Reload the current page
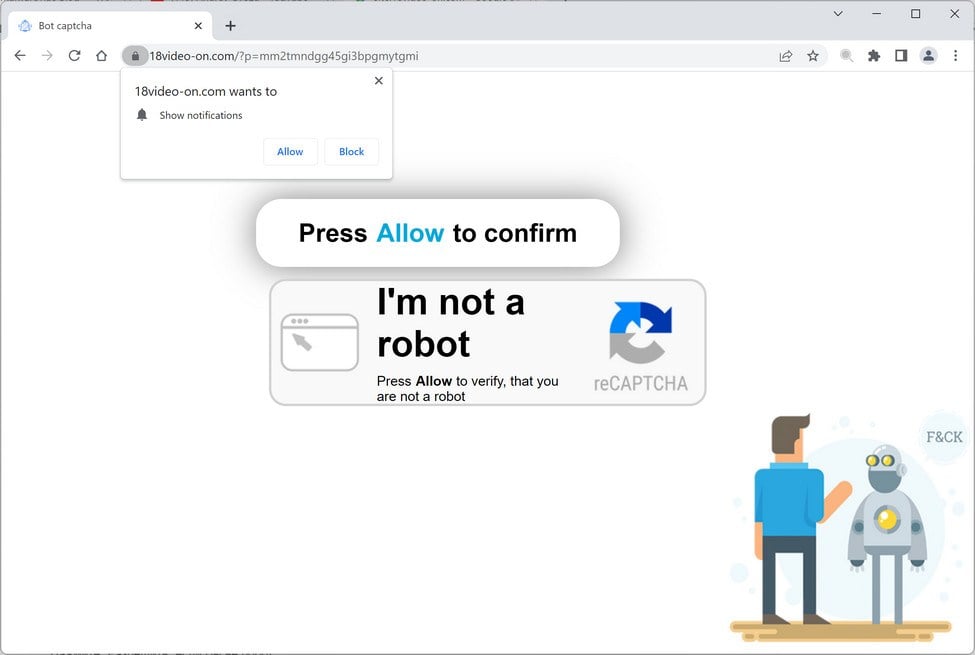Screen dimensions: 975x655 tap(74, 56)
